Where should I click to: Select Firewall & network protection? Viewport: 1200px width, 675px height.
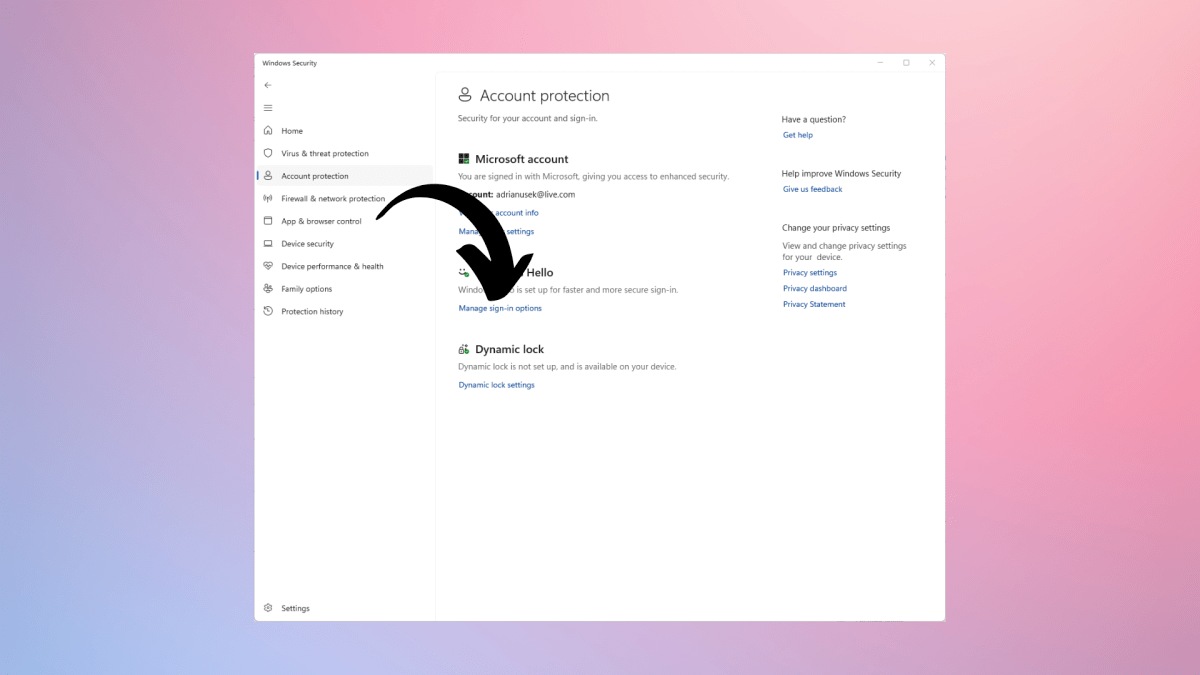(333, 198)
